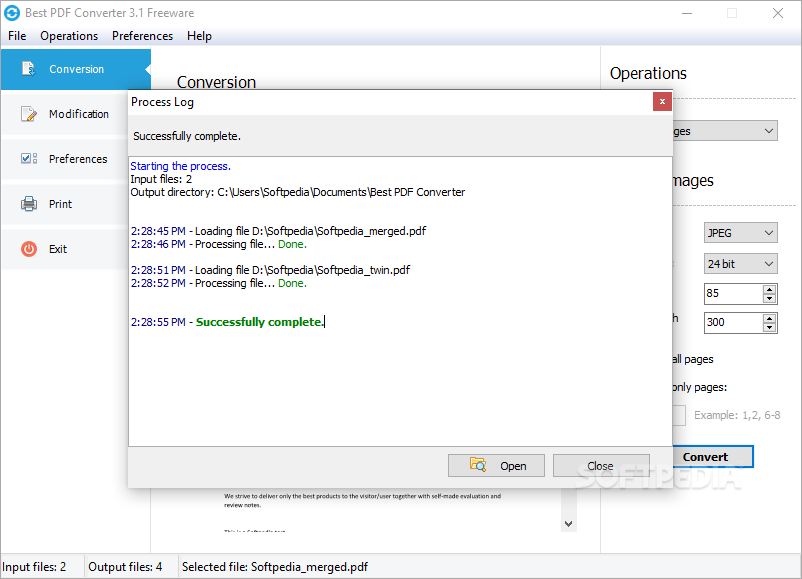802x579 pixels.
Task: Expand the operation type dropdown ending in 'ges'
Action: (769, 131)
